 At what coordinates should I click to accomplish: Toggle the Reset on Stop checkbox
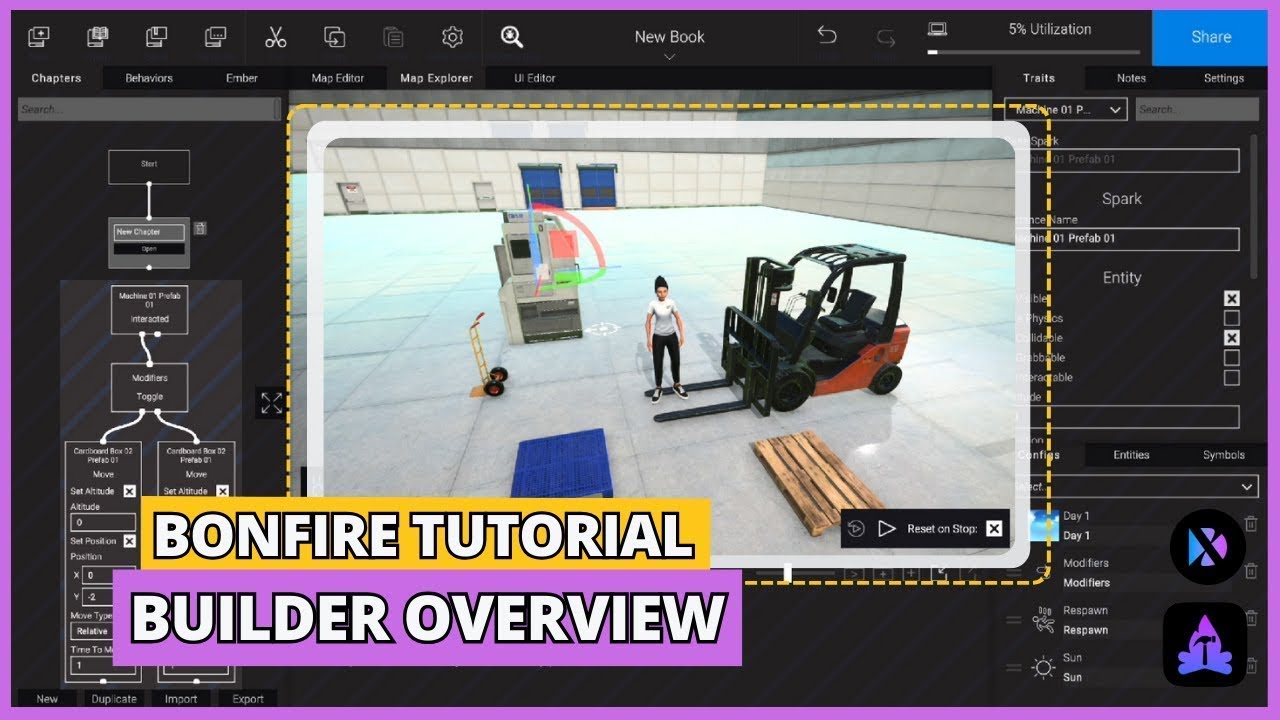[x=994, y=528]
